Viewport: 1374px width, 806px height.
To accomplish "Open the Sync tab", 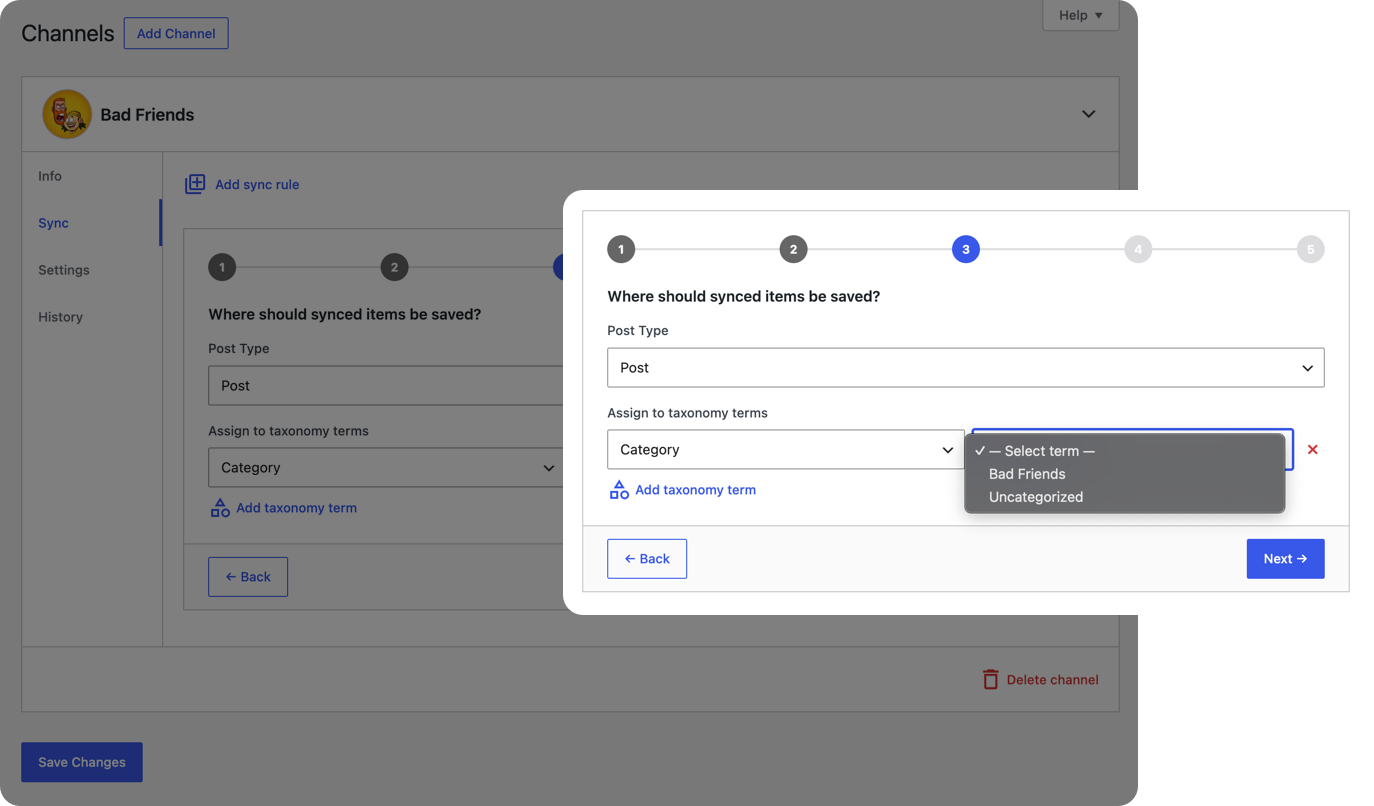I will (x=54, y=223).
